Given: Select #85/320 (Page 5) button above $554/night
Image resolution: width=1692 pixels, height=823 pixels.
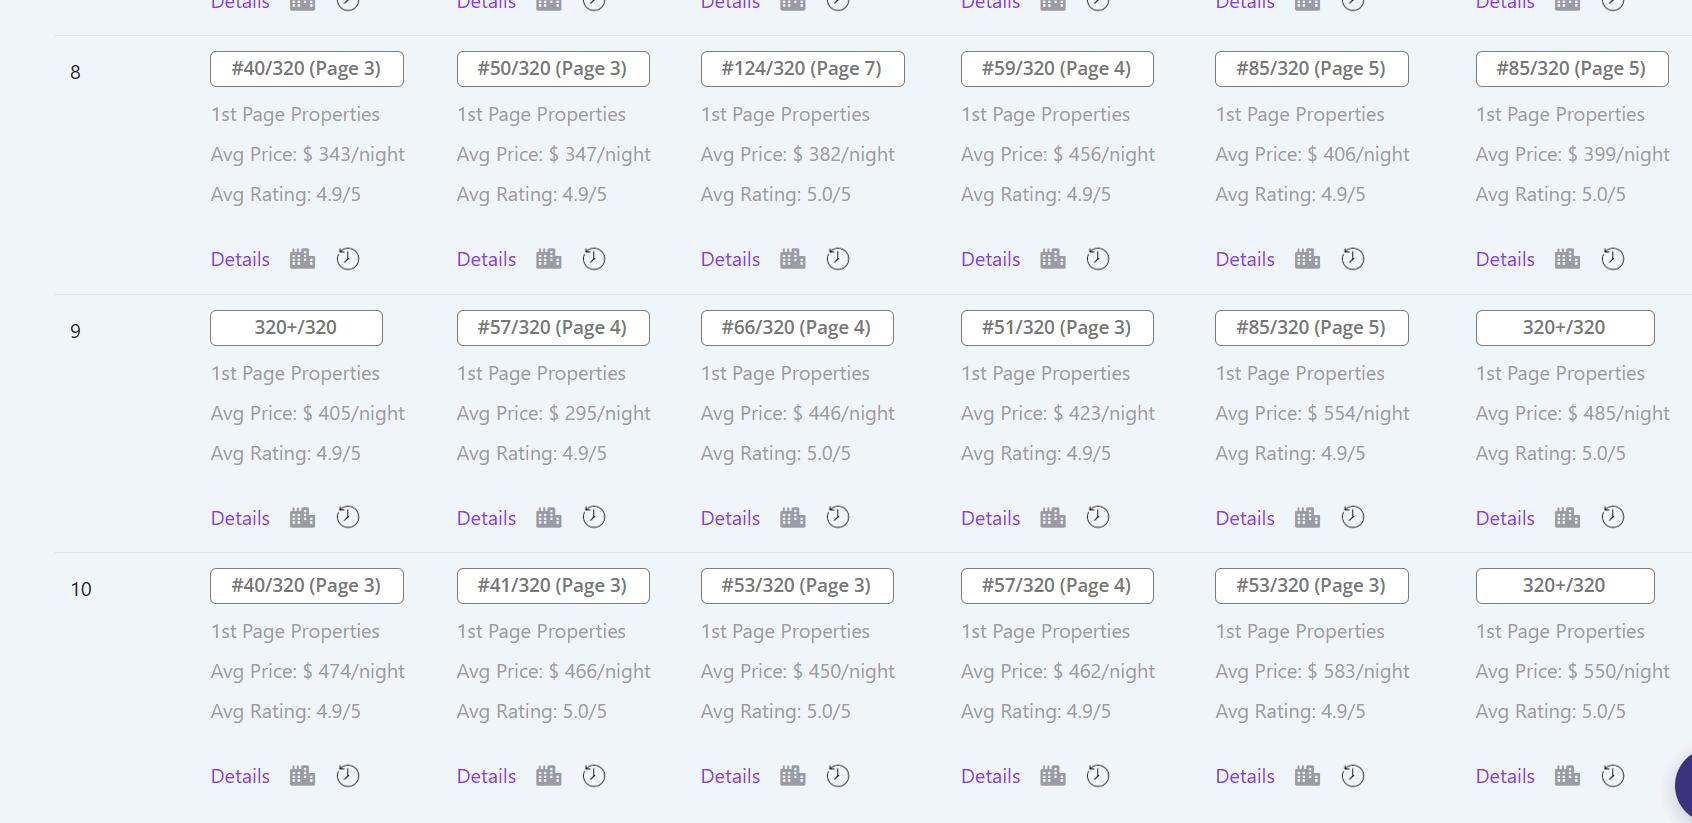Looking at the screenshot, I should pyautogui.click(x=1312, y=328).
